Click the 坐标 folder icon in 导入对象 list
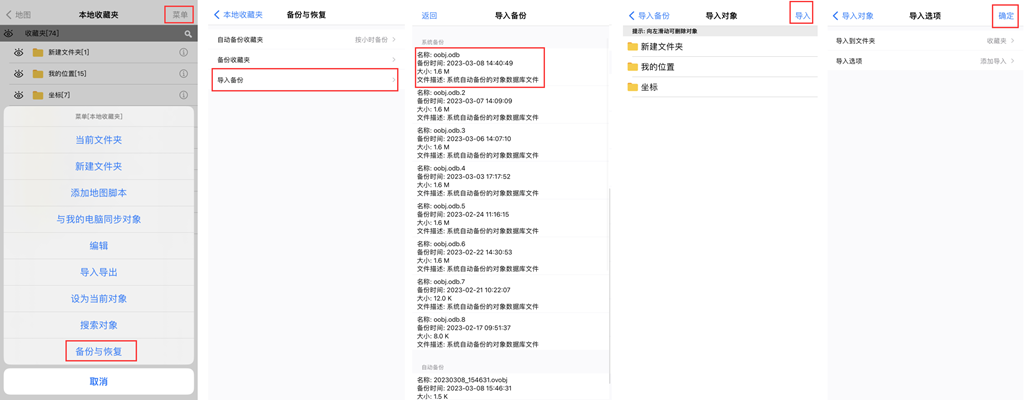Image resolution: width=1024 pixels, height=400 pixels. (x=632, y=87)
